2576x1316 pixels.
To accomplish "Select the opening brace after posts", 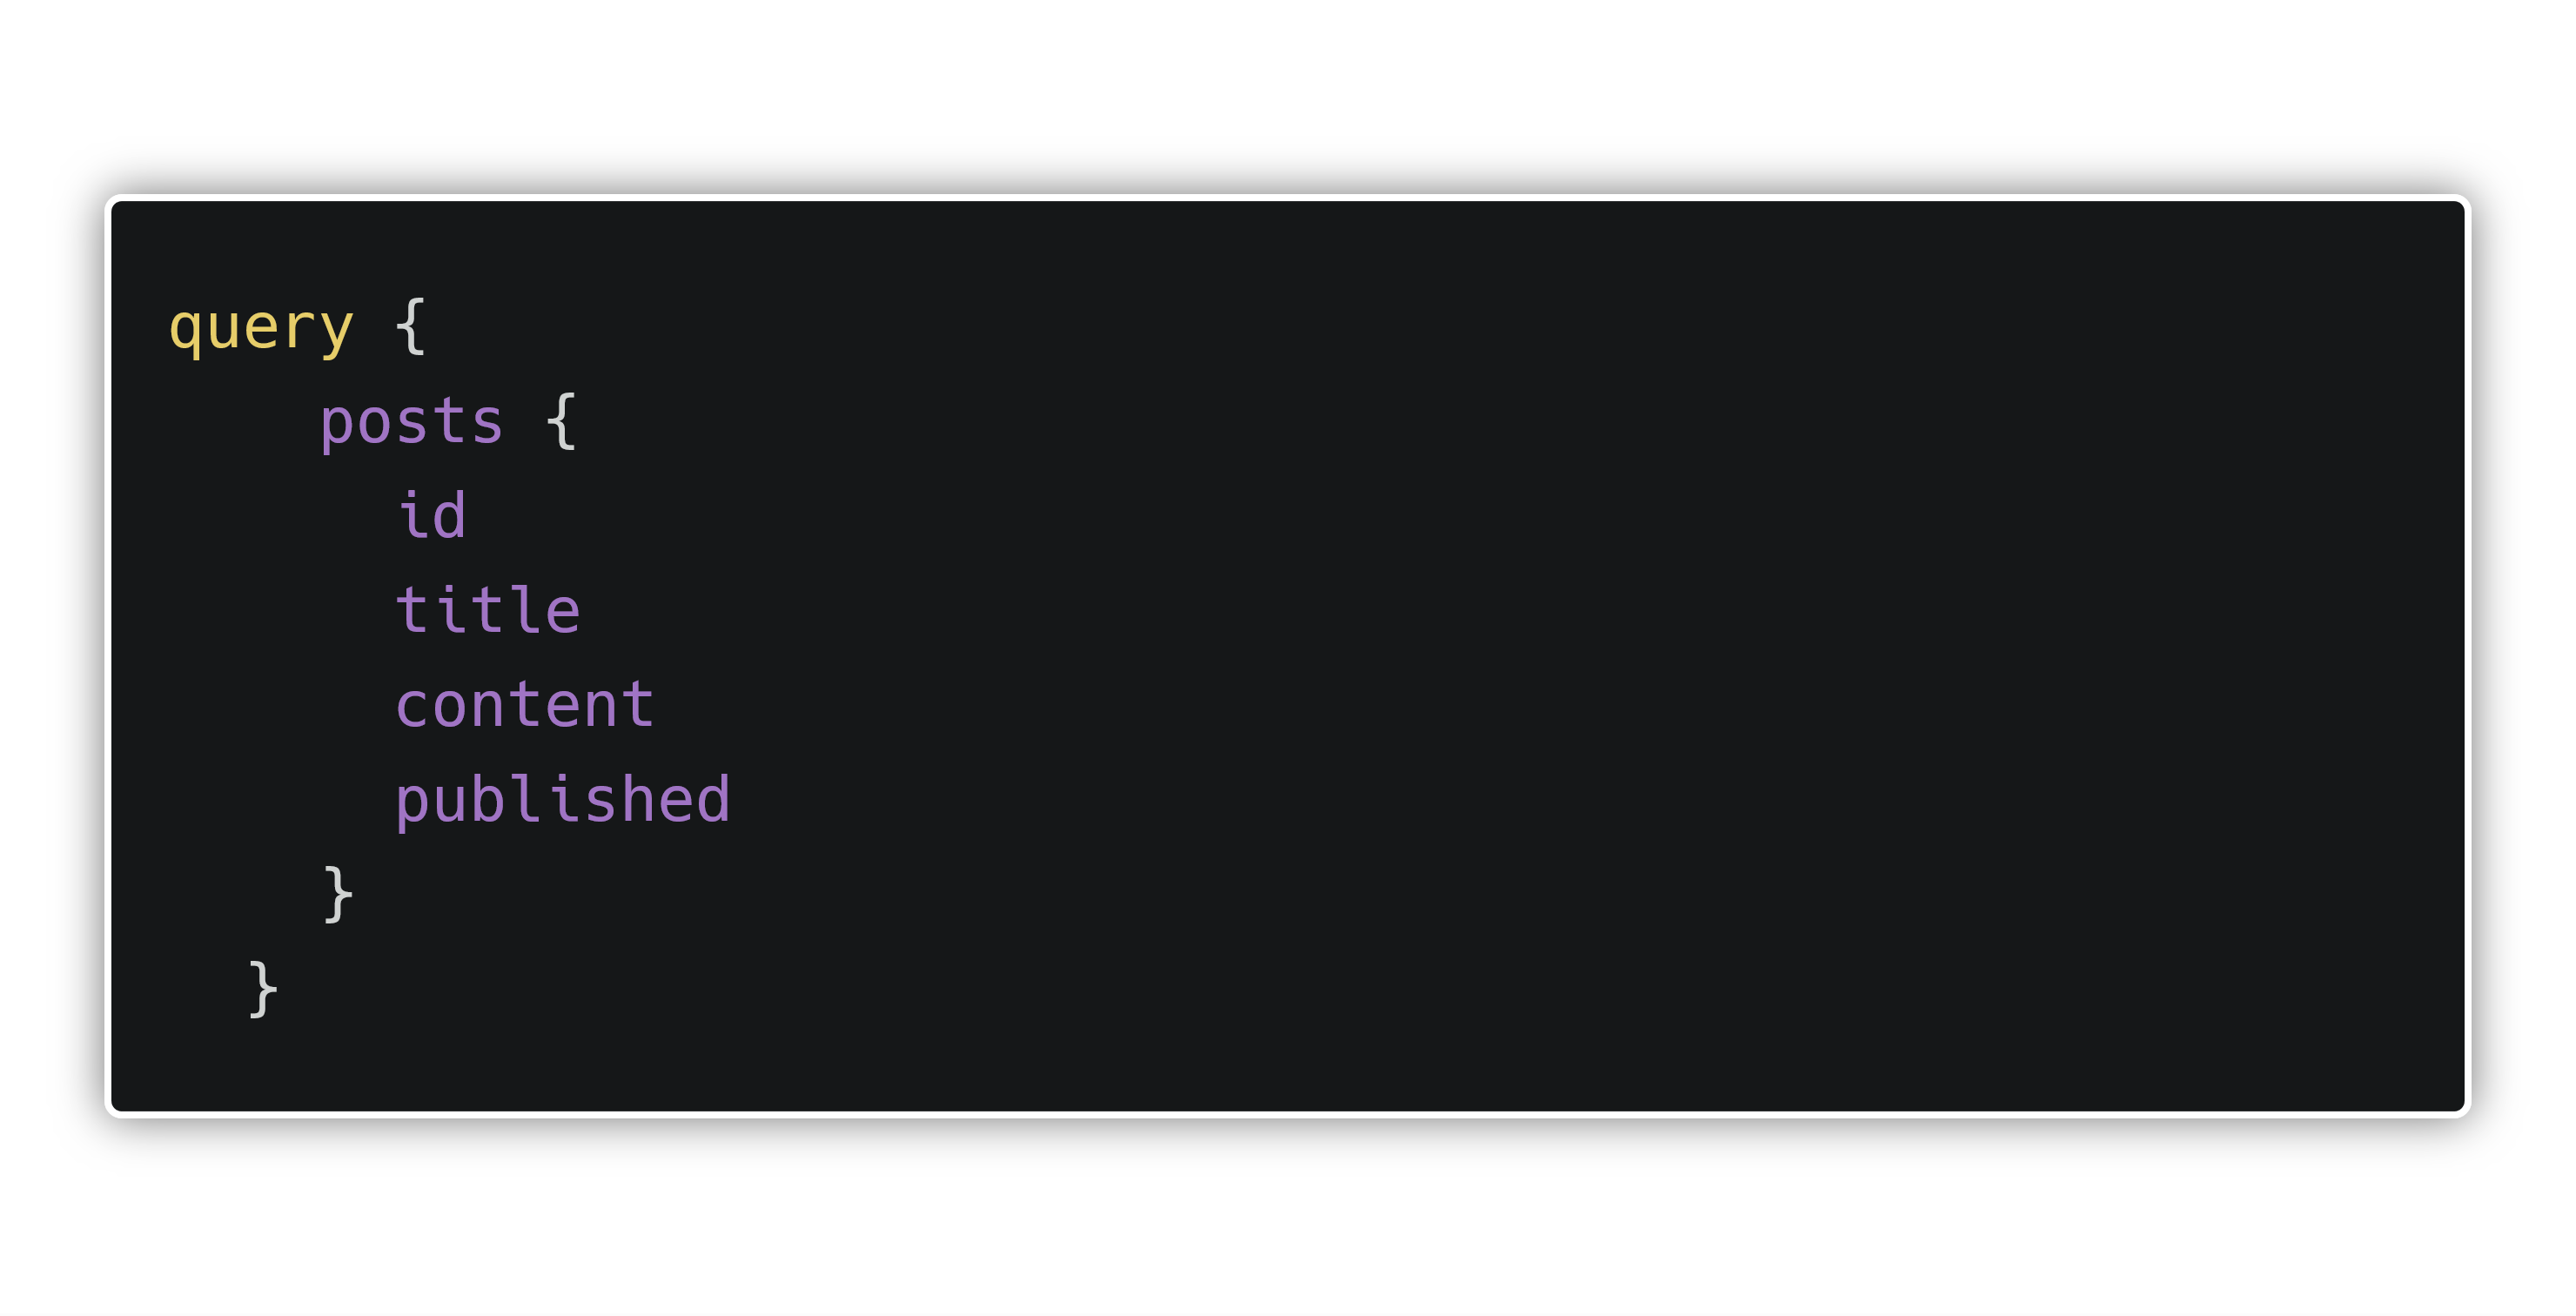I will click(x=562, y=421).
